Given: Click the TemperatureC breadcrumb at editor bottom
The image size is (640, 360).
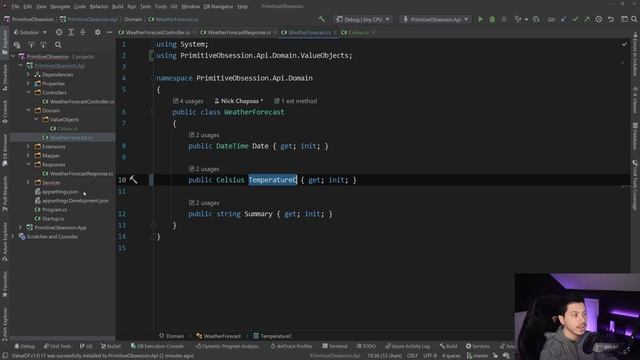Looking at the screenshot, I should 272,336.
